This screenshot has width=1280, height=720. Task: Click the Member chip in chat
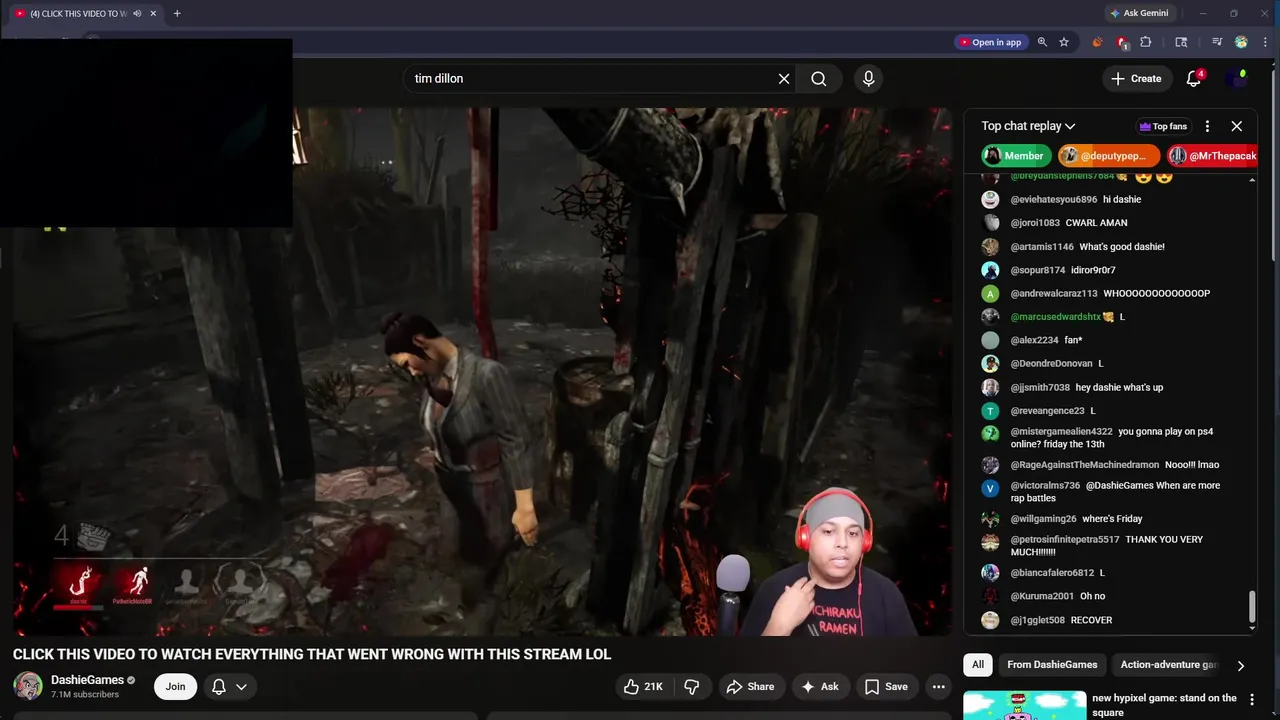1015,156
